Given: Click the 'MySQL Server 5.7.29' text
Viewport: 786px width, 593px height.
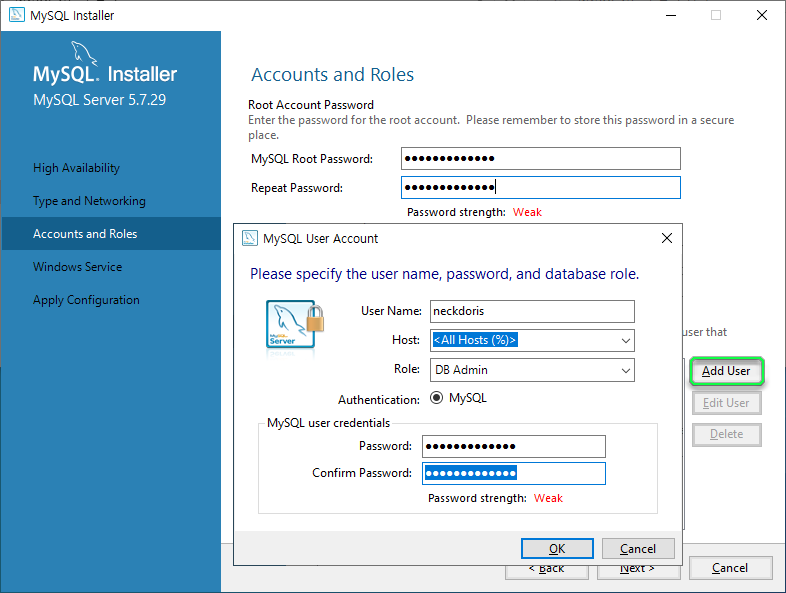Looking at the screenshot, I should 99,100.
